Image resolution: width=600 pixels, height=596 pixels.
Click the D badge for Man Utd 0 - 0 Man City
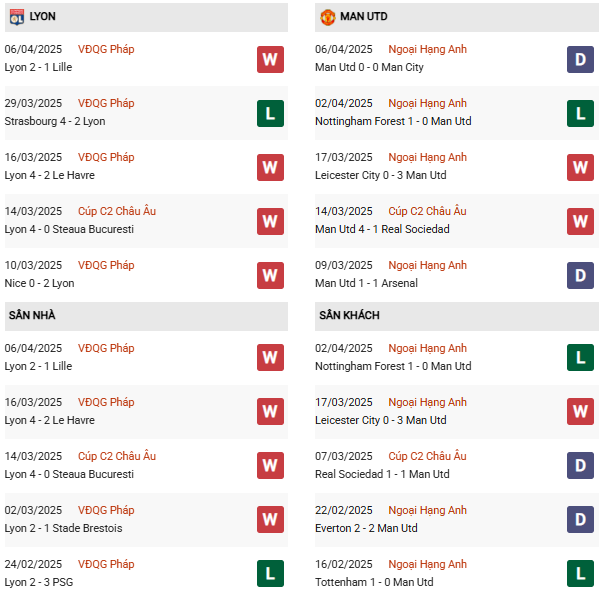[581, 59]
